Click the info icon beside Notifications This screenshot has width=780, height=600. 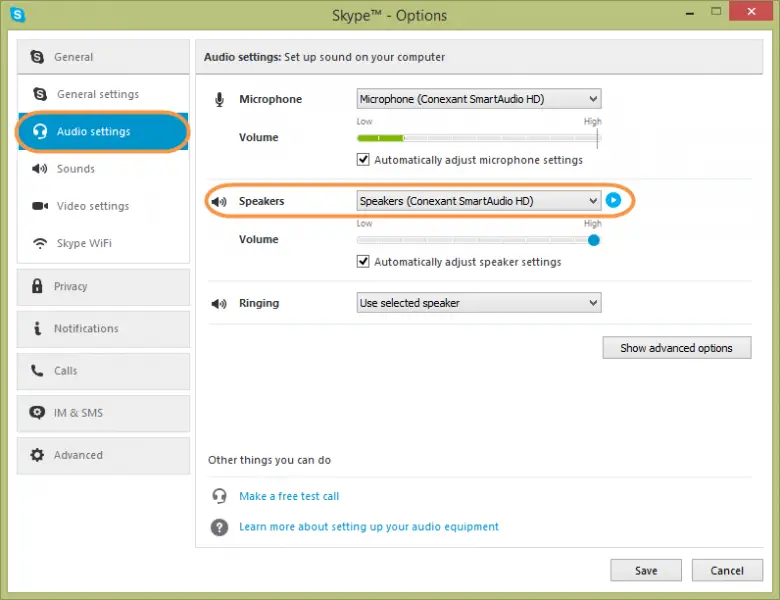click(37, 328)
